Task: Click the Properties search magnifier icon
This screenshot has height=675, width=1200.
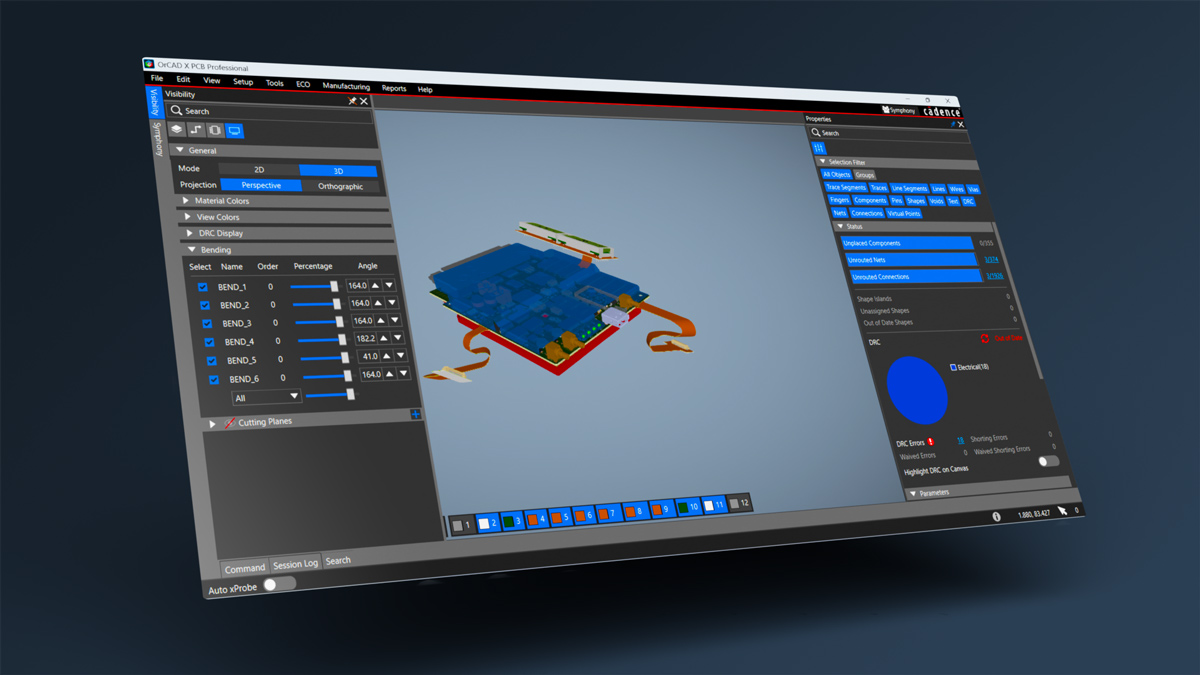Action: click(x=816, y=132)
